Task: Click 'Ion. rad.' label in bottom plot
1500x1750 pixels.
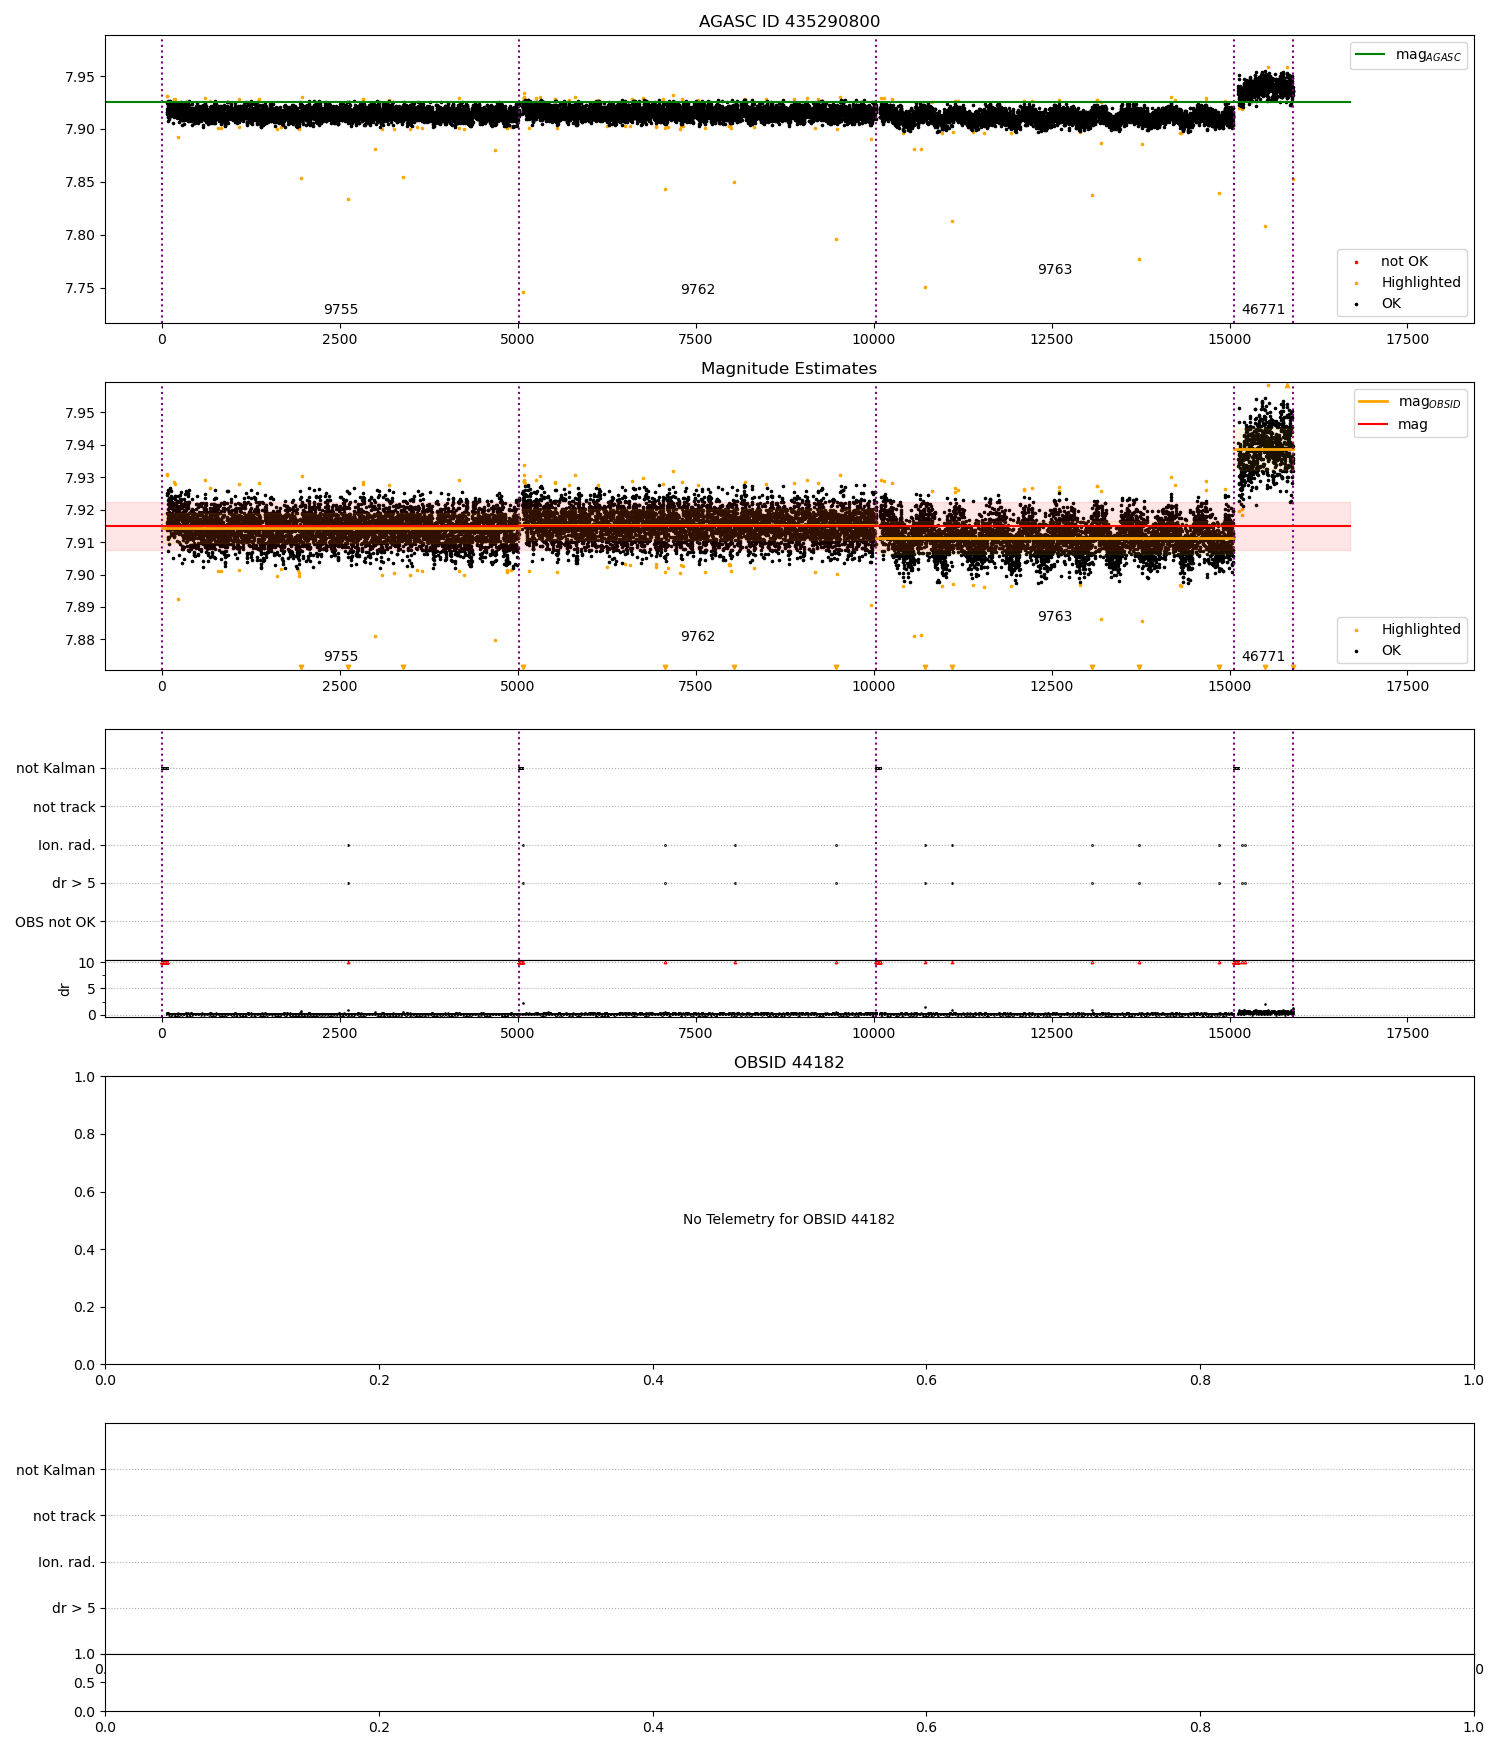Action: pos(67,1563)
